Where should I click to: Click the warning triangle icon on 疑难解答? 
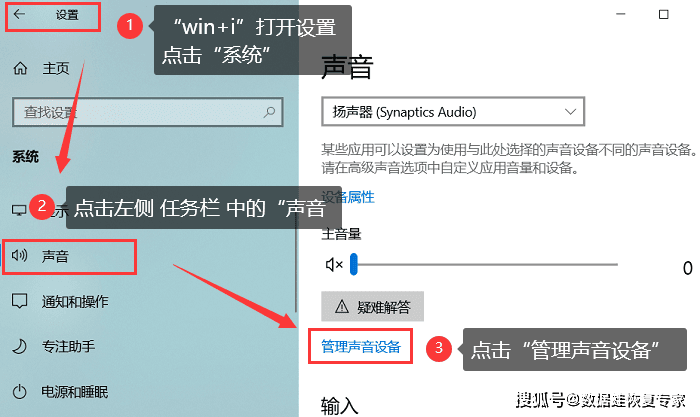[342, 307]
